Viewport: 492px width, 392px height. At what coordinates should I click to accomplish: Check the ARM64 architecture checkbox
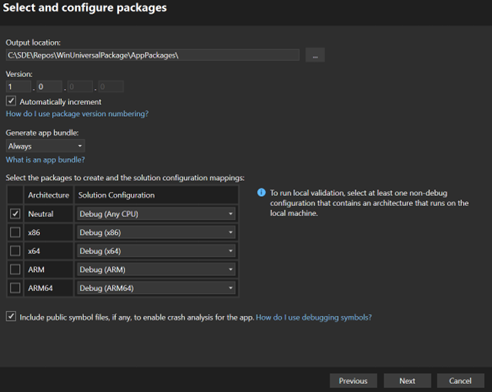15,288
